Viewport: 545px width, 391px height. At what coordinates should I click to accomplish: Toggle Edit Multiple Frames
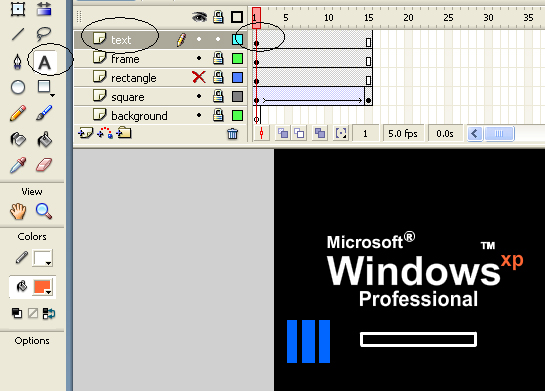(x=320, y=133)
